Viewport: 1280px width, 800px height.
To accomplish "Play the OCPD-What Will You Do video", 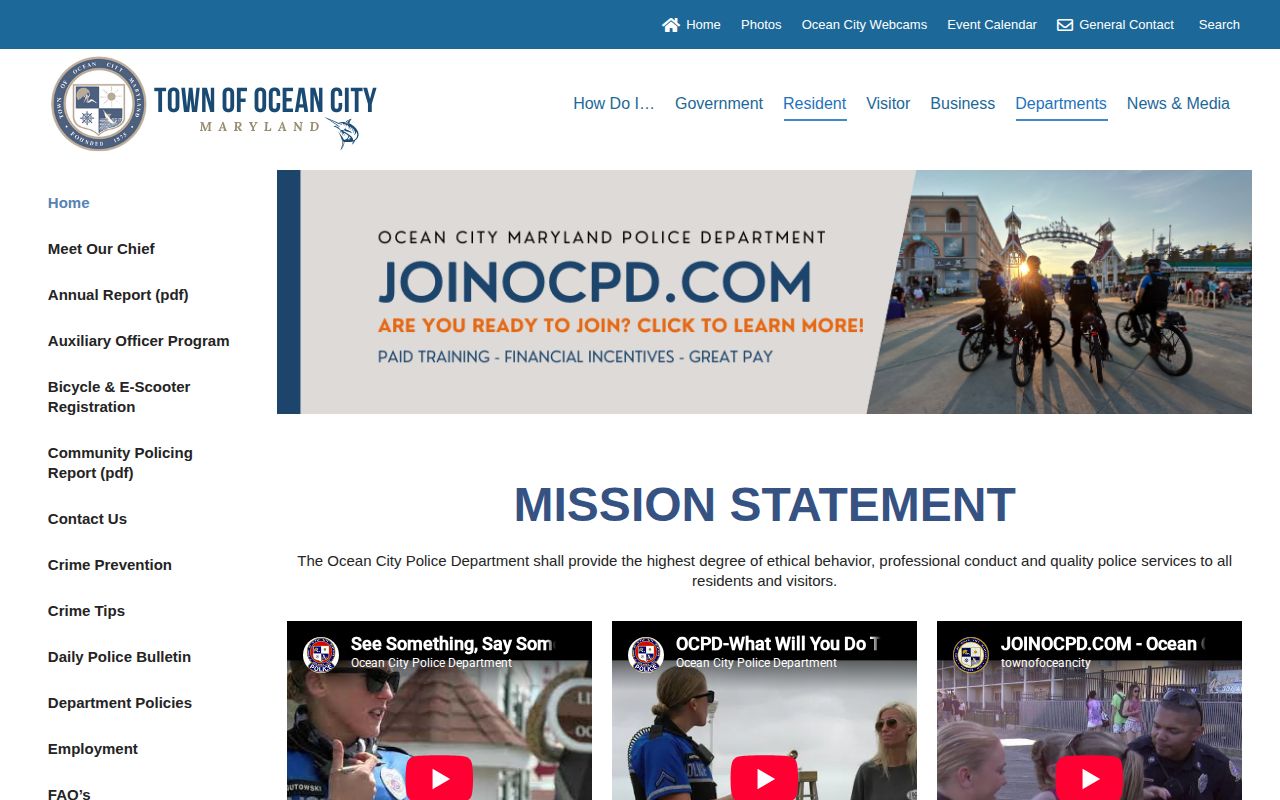I will pyautogui.click(x=764, y=778).
